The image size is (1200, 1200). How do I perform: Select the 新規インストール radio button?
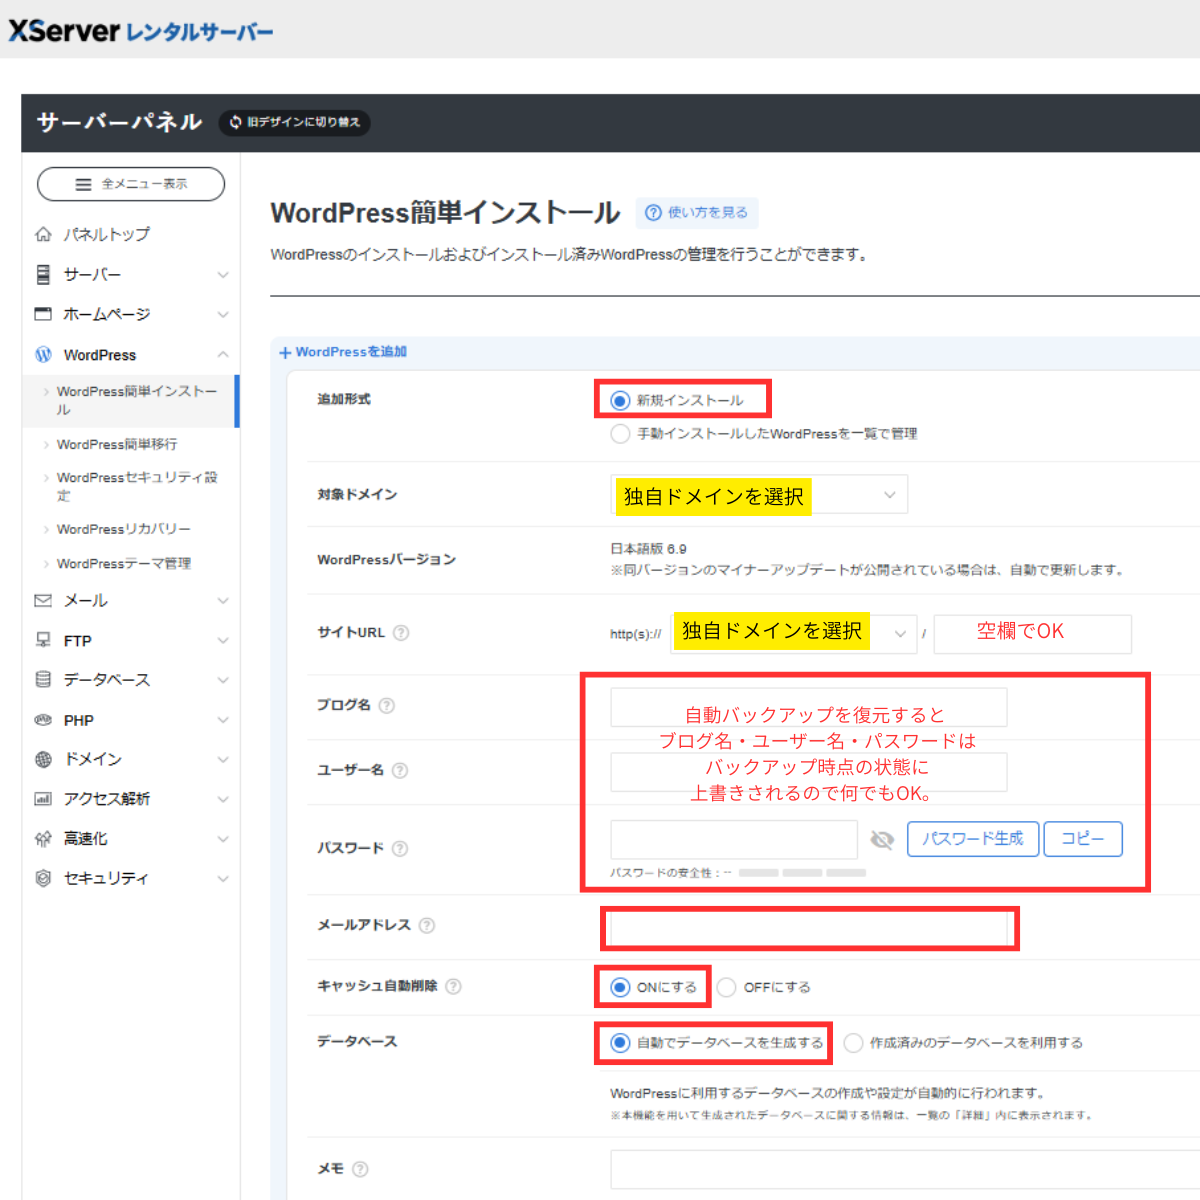pos(620,401)
